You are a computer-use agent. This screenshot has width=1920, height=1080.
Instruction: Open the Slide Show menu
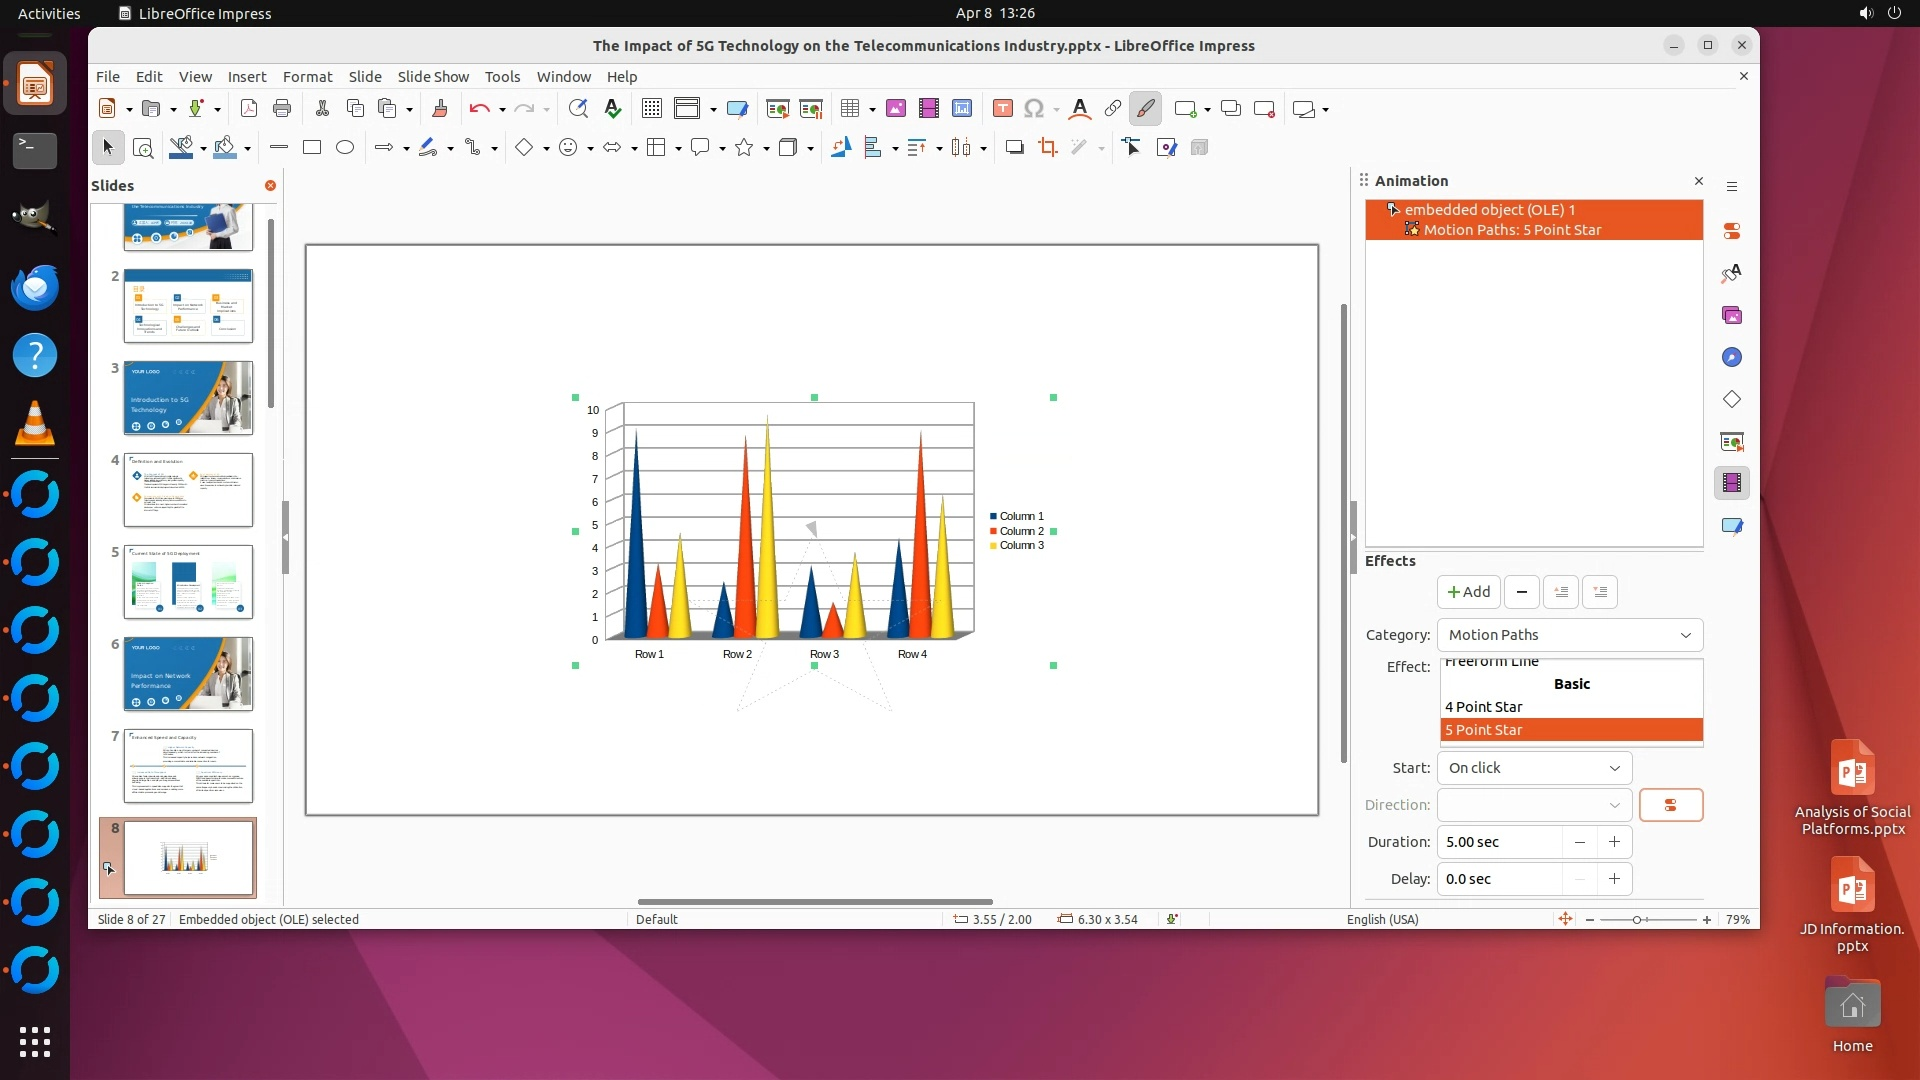pos(432,77)
